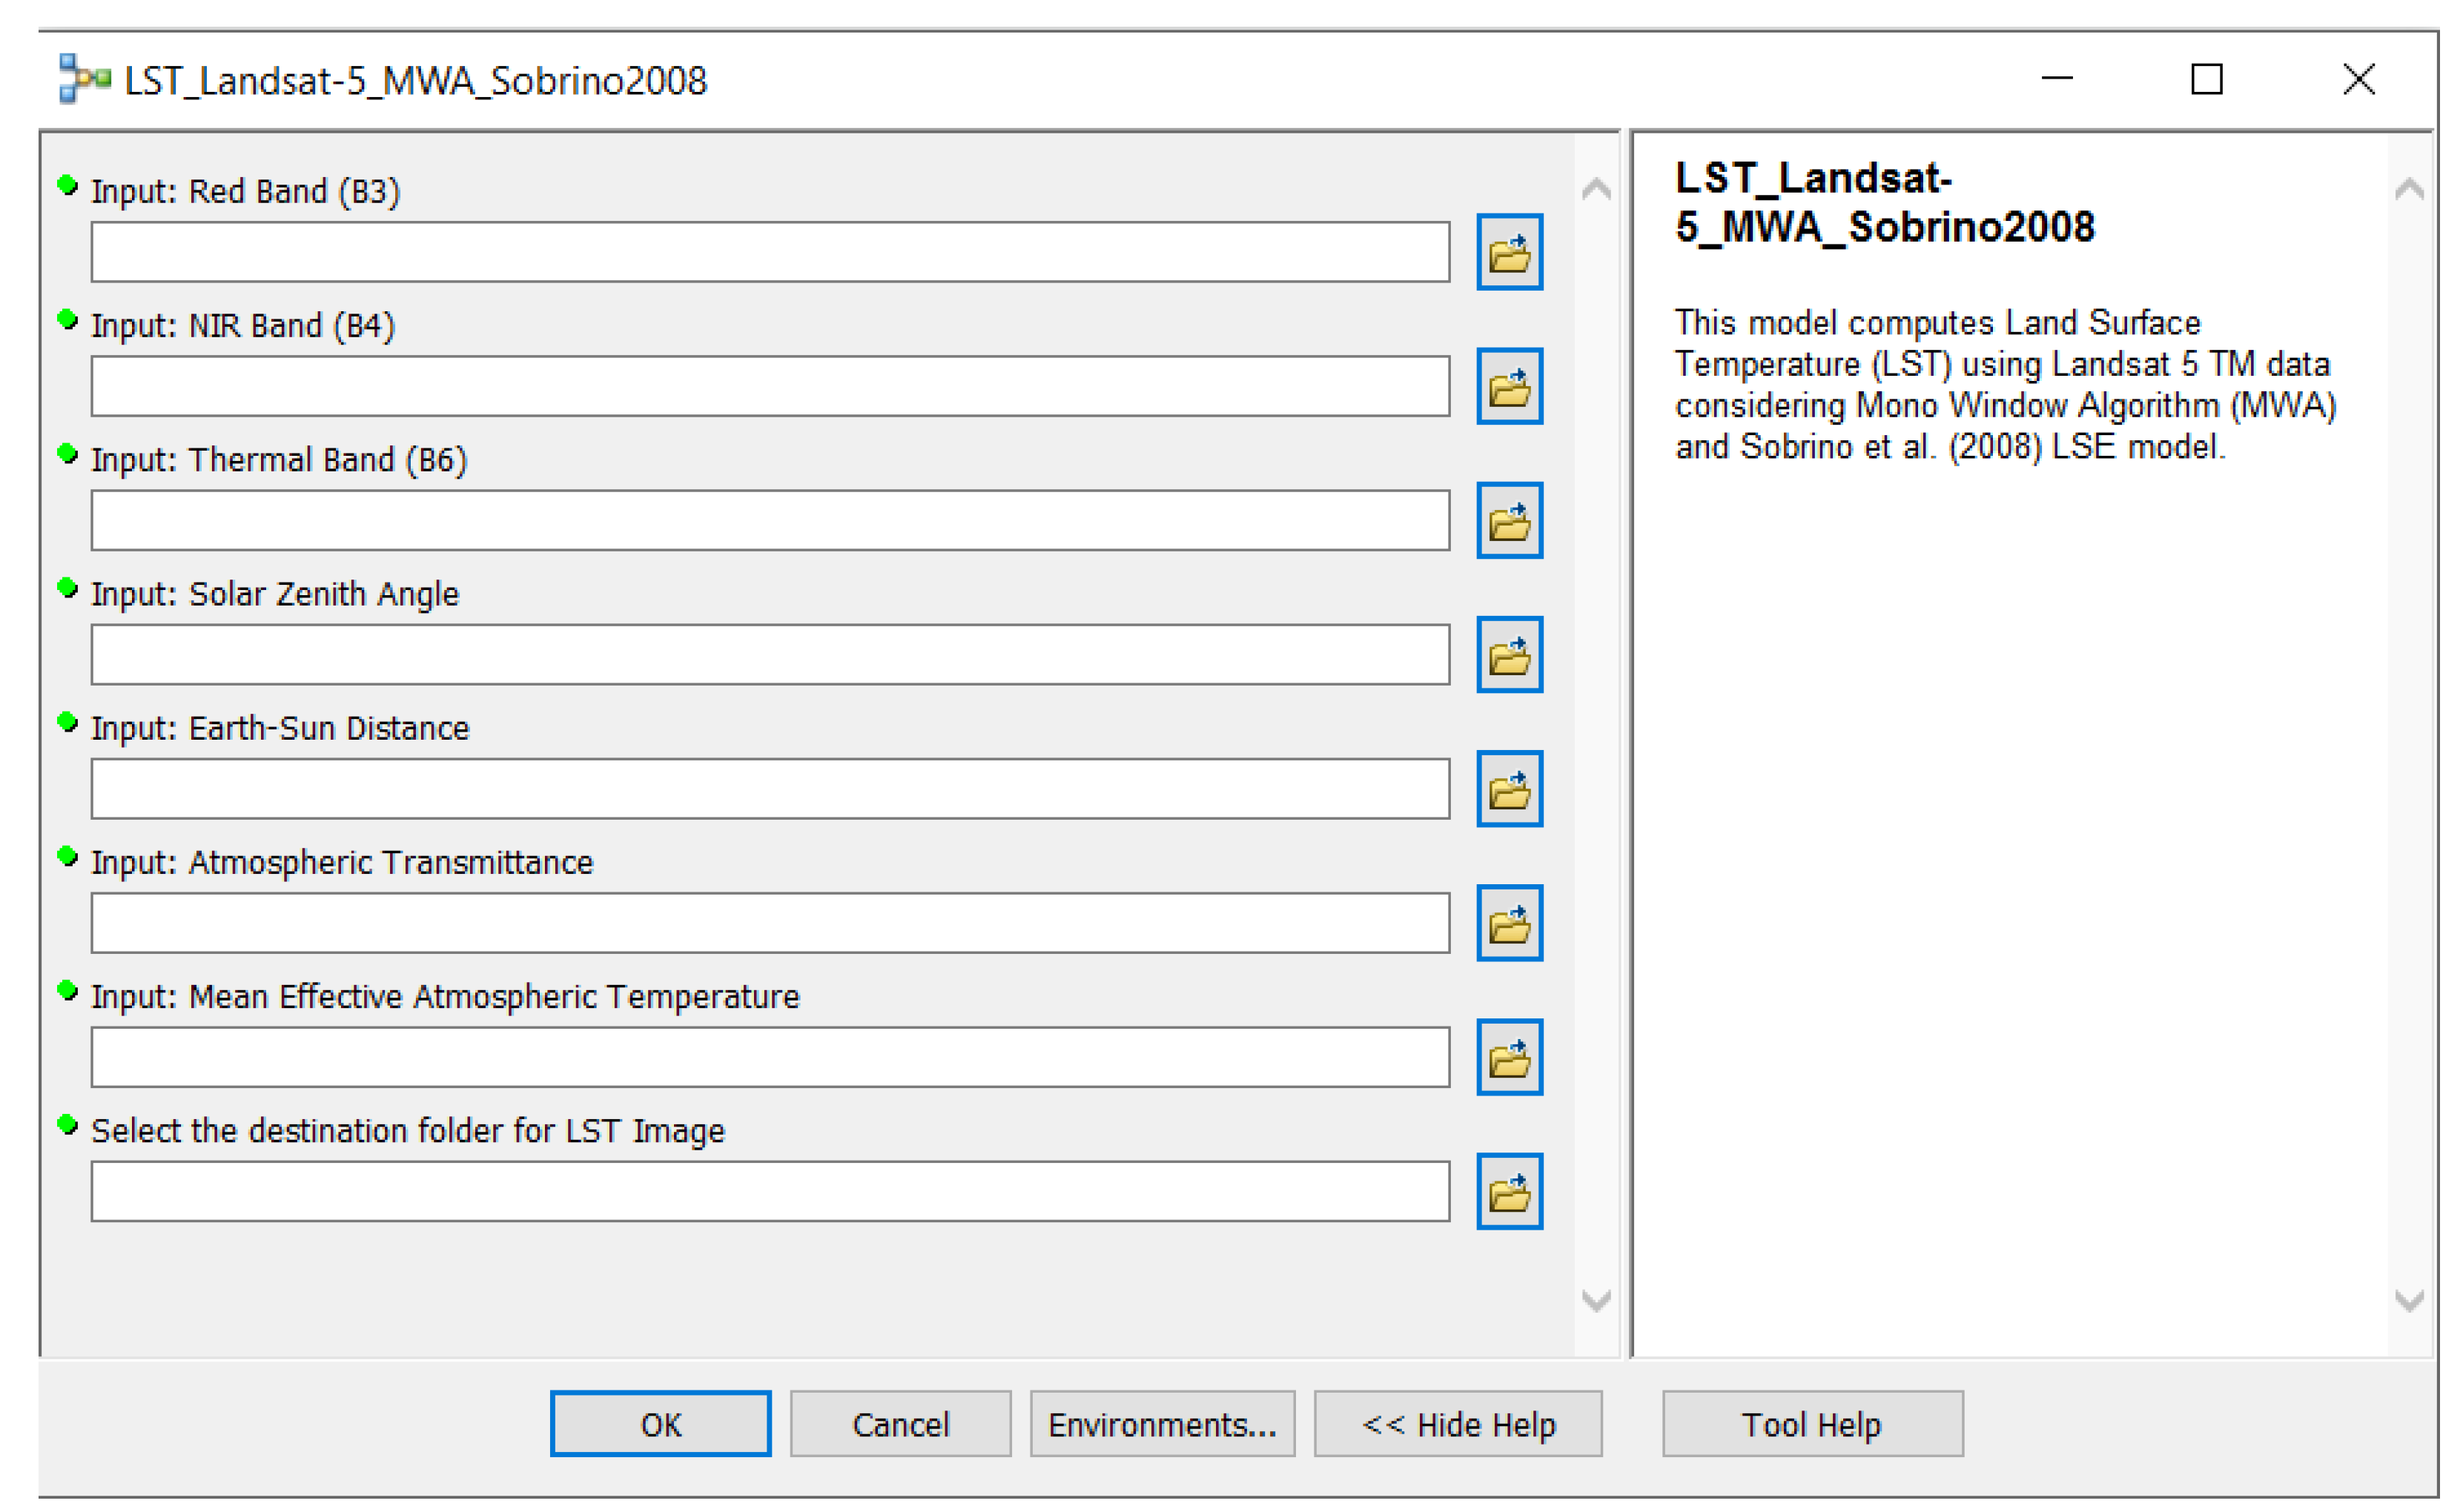This screenshot has height=1512, width=2463.
Task: Open Environments settings
Action: [x=1162, y=1424]
